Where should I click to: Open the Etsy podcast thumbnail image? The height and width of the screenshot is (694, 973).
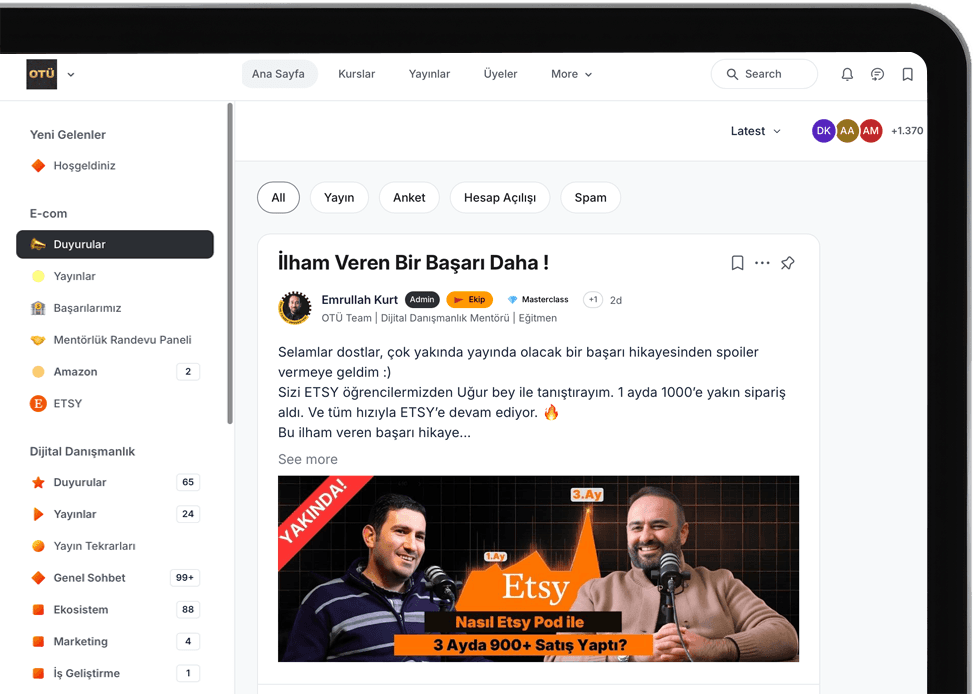coord(538,569)
